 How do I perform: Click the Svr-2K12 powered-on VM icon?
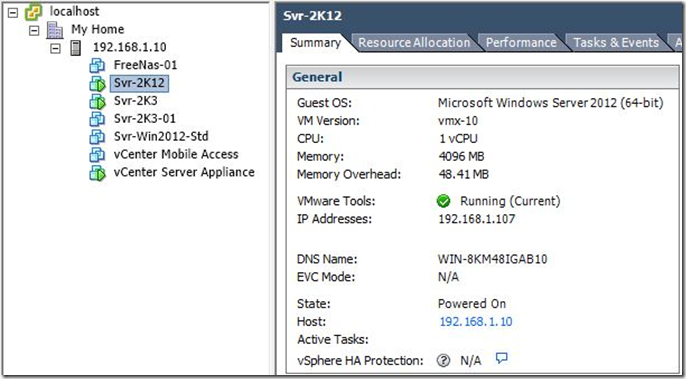[x=98, y=84]
